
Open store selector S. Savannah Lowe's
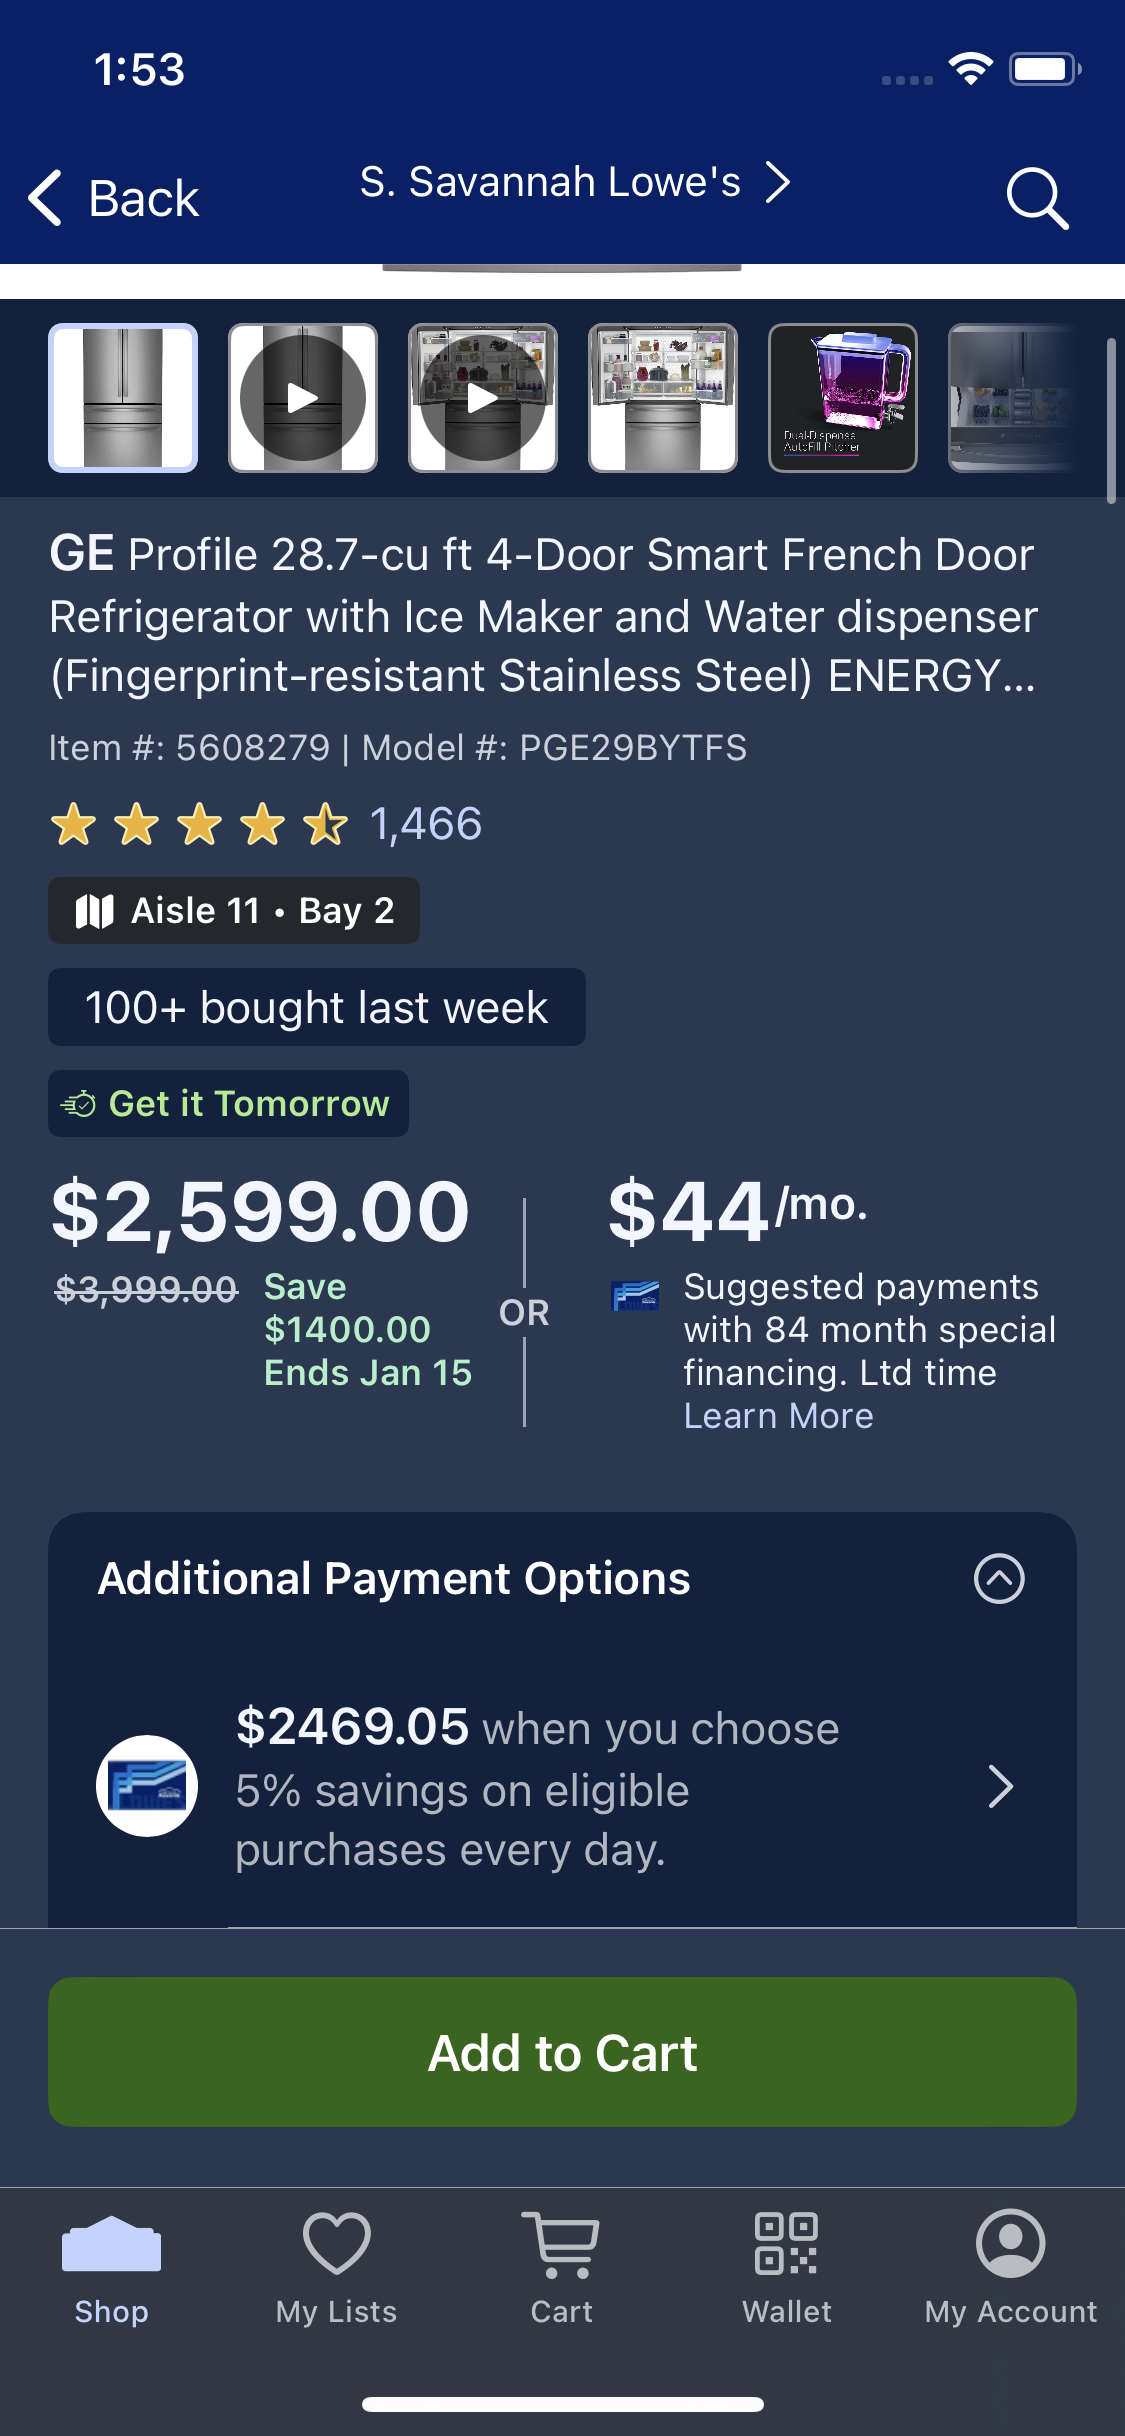pos(575,183)
